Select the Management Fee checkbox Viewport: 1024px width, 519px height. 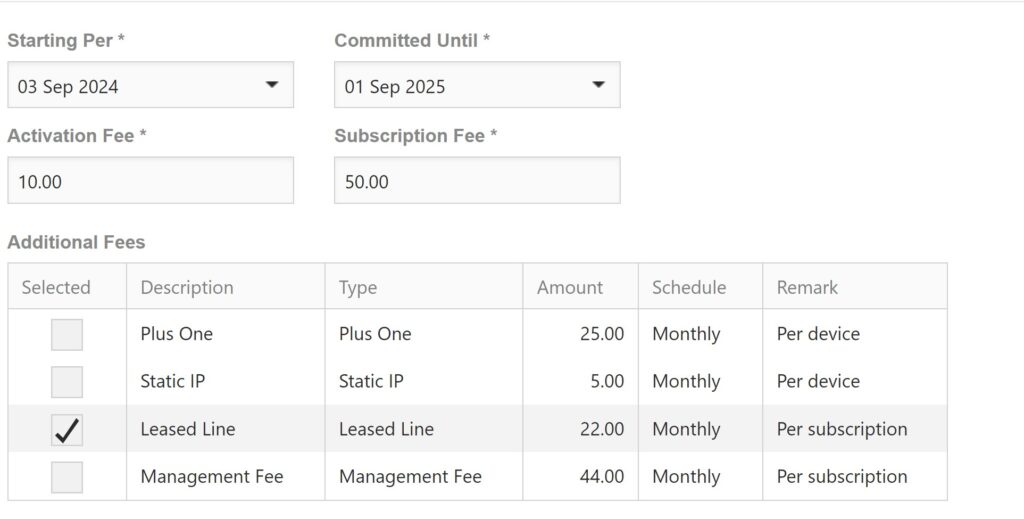click(67, 477)
